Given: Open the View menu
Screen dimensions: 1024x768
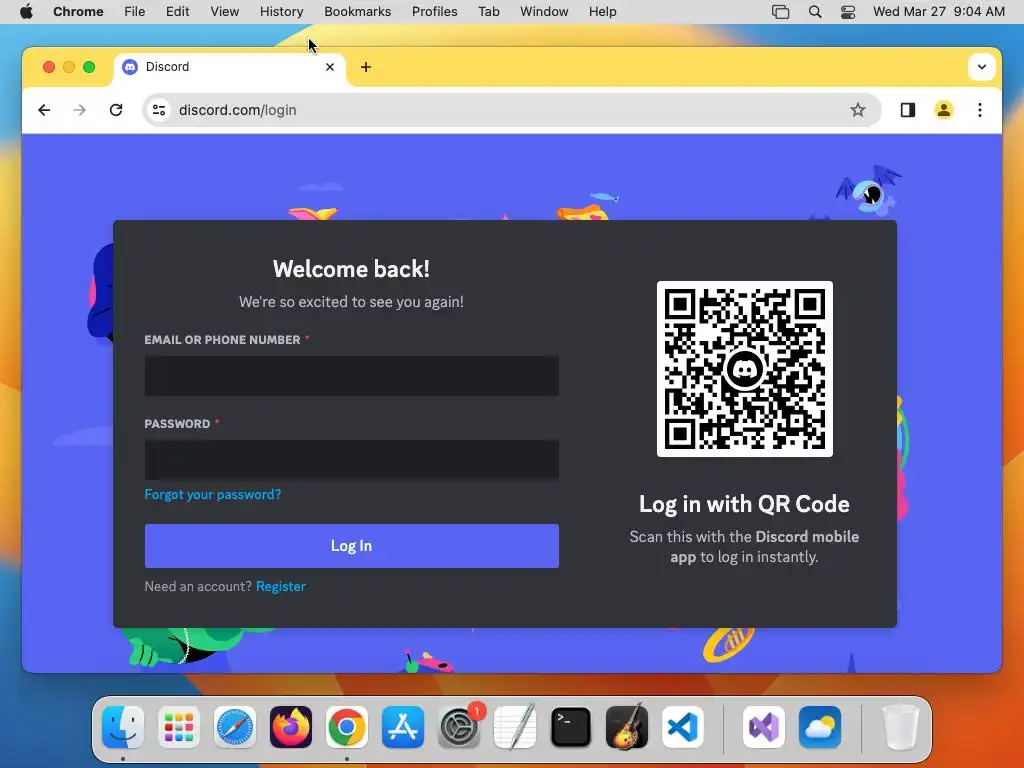Looking at the screenshot, I should click(x=225, y=12).
